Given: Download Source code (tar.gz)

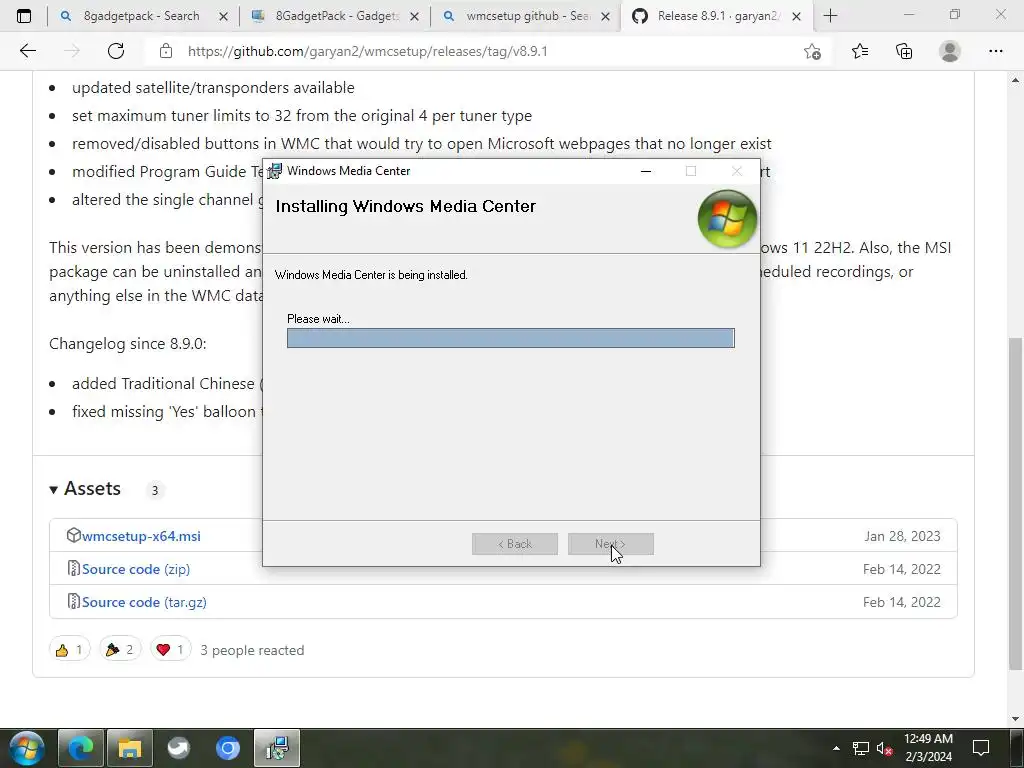Looking at the screenshot, I should pyautogui.click(x=144, y=602).
